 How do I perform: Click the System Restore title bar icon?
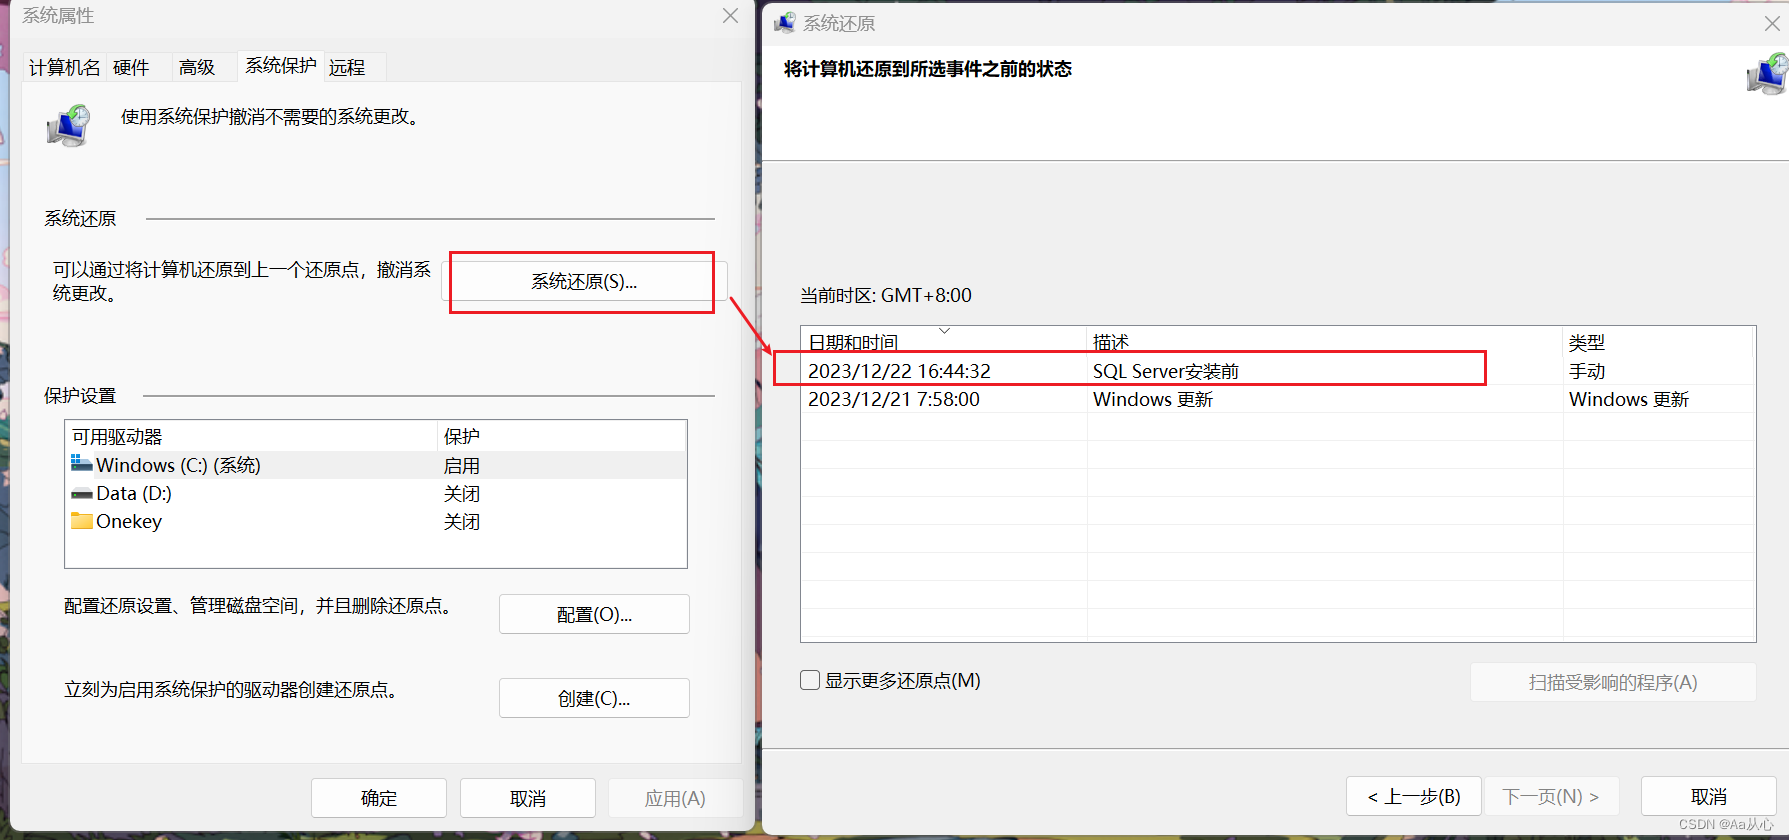click(x=785, y=22)
